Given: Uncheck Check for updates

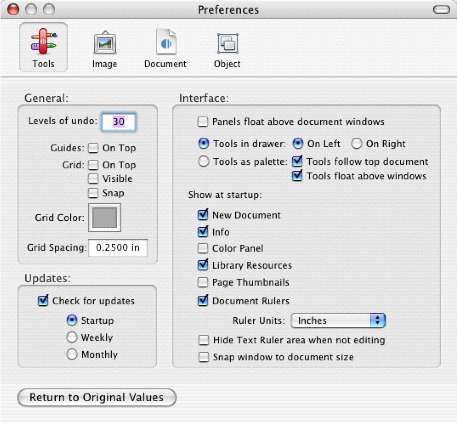Looking at the screenshot, I should pos(43,300).
